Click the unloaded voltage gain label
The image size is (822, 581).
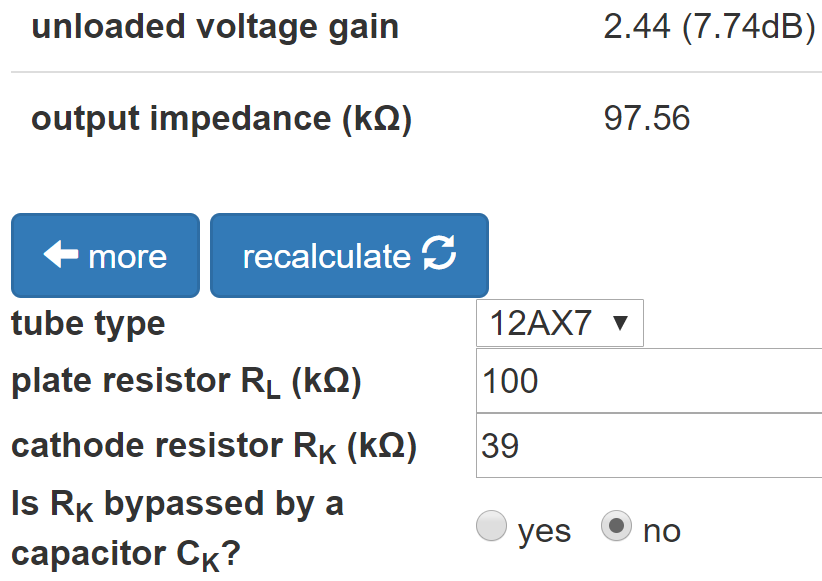coord(215,27)
